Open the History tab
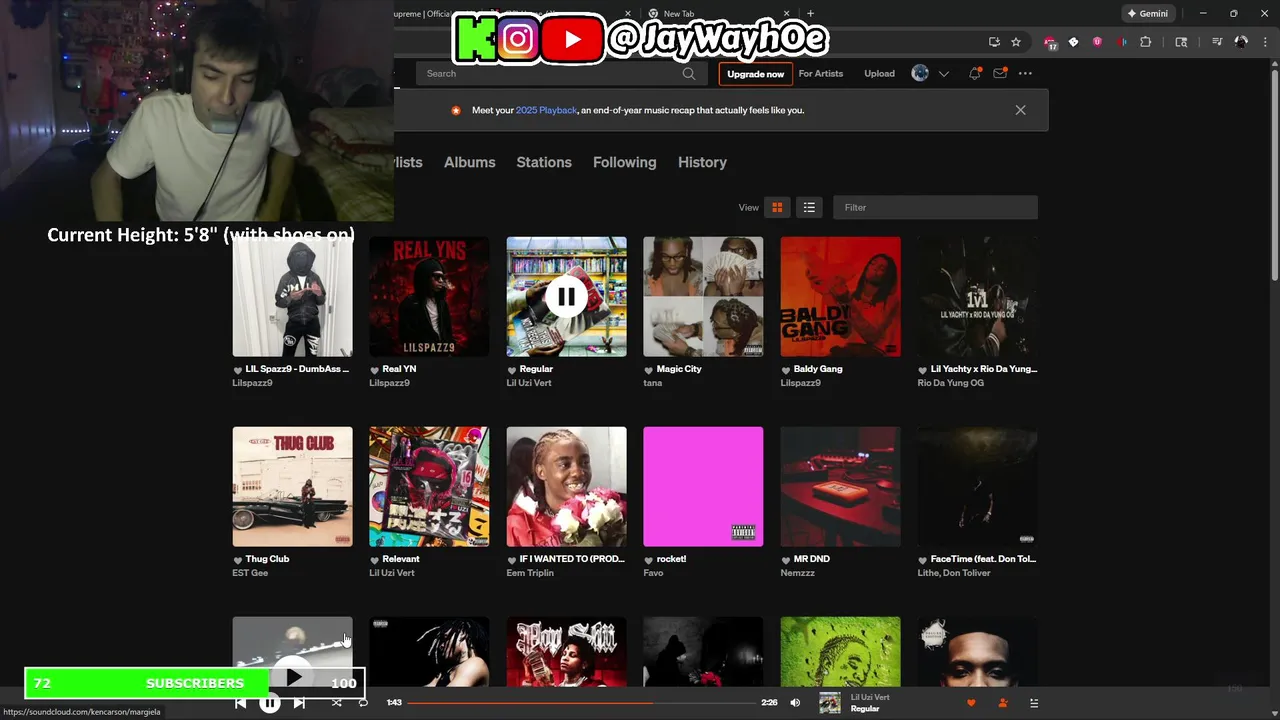This screenshot has width=1280, height=720. coord(702,162)
